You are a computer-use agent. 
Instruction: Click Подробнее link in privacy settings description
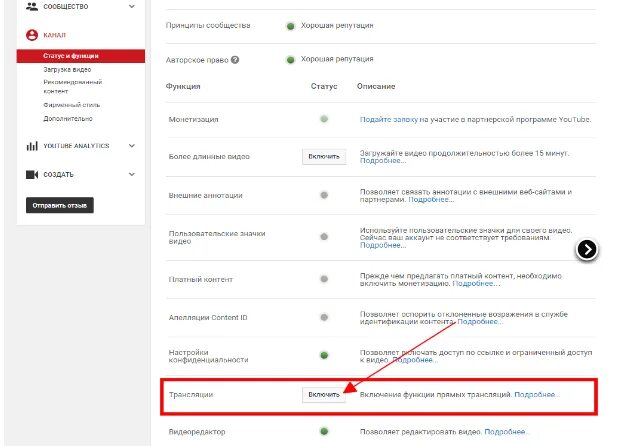tap(415, 360)
